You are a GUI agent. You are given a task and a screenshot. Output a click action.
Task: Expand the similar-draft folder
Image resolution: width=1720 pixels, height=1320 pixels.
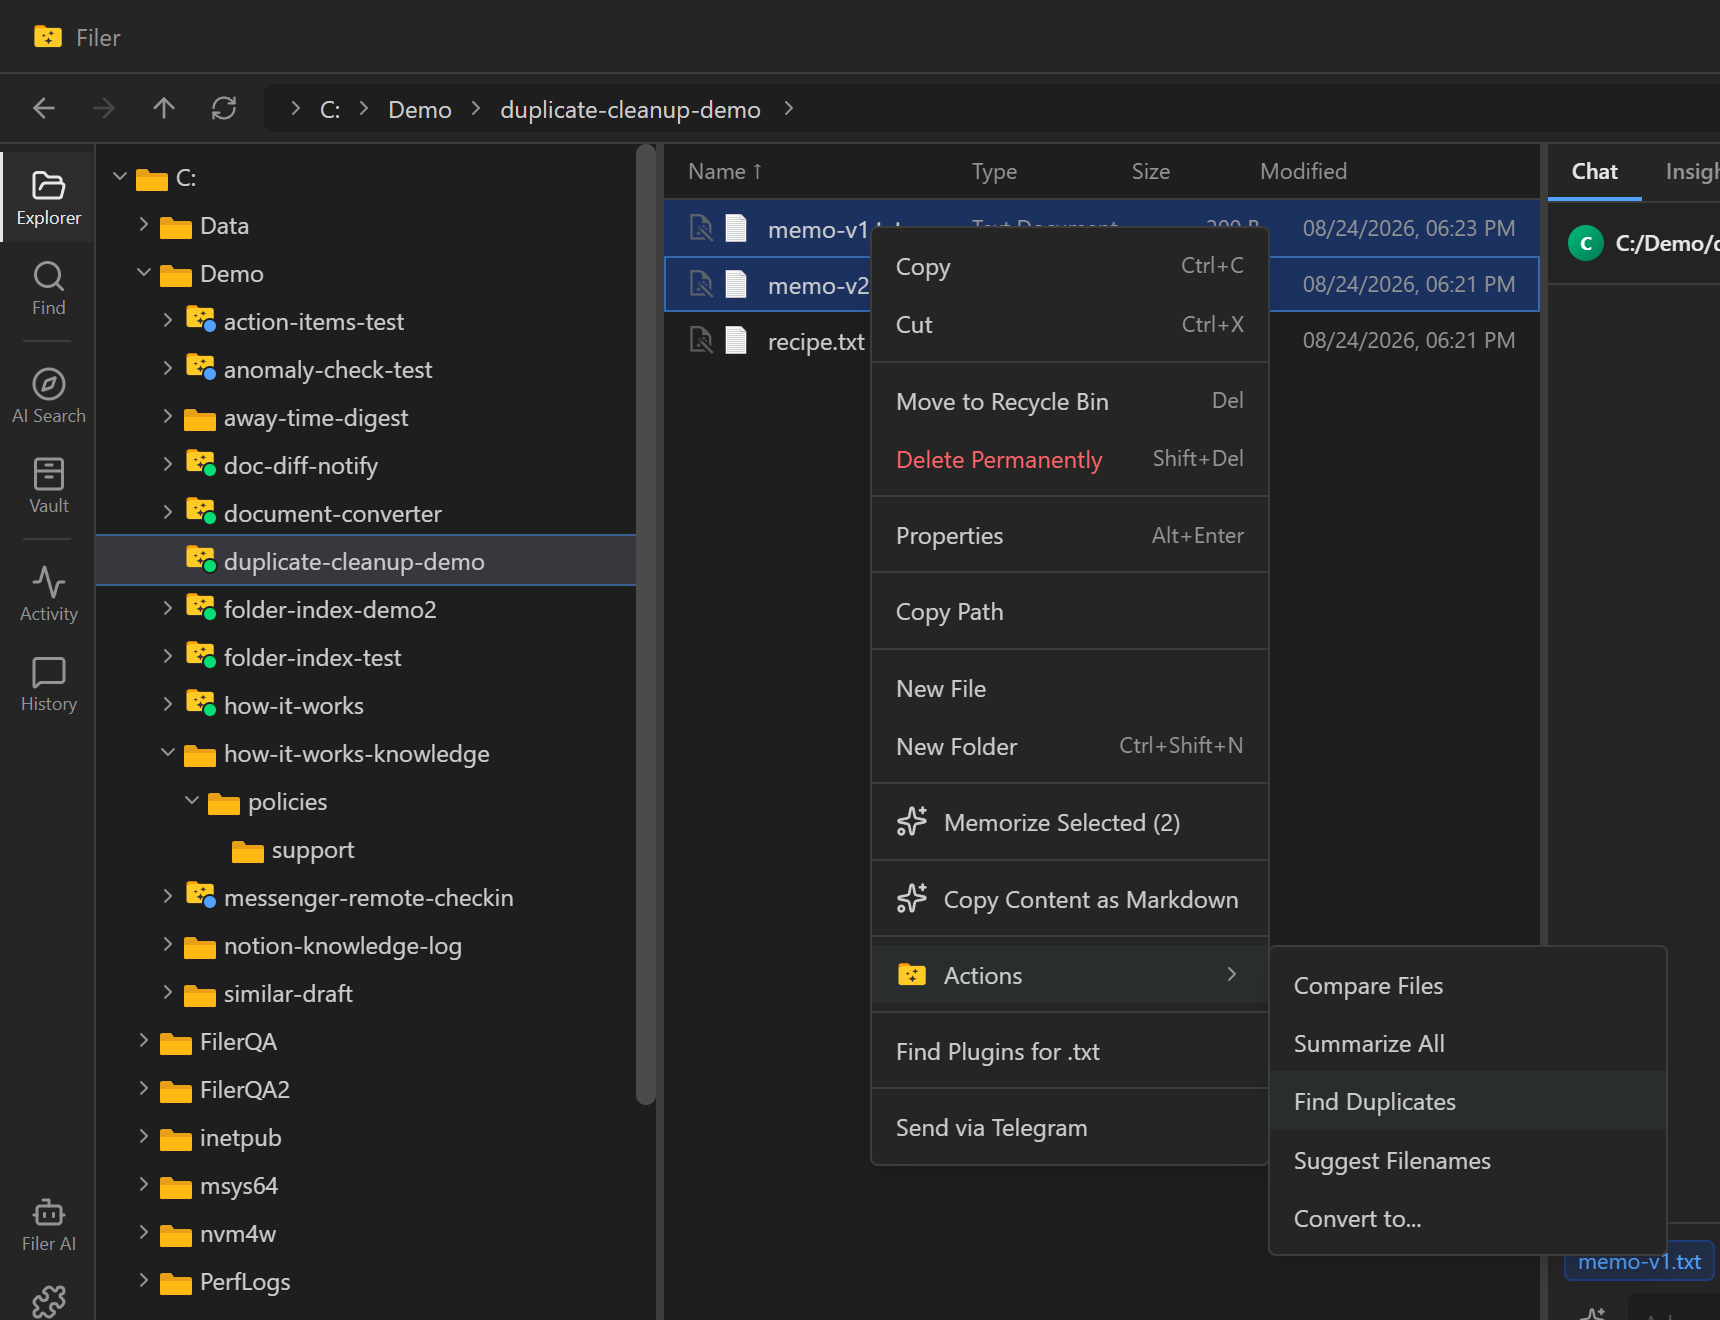168,993
